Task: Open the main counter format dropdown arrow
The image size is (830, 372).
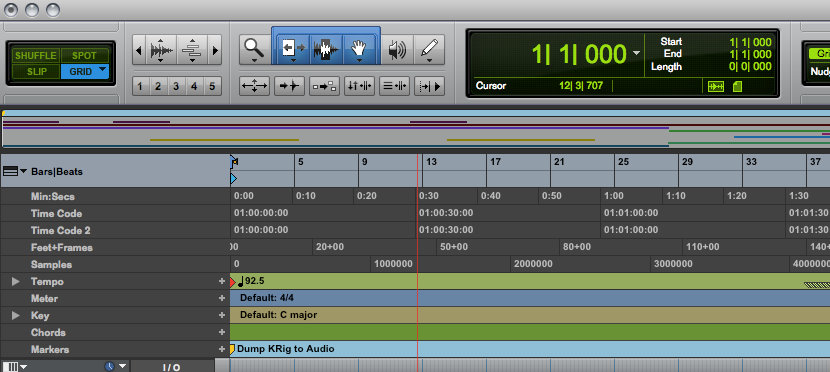Action: tap(636, 53)
